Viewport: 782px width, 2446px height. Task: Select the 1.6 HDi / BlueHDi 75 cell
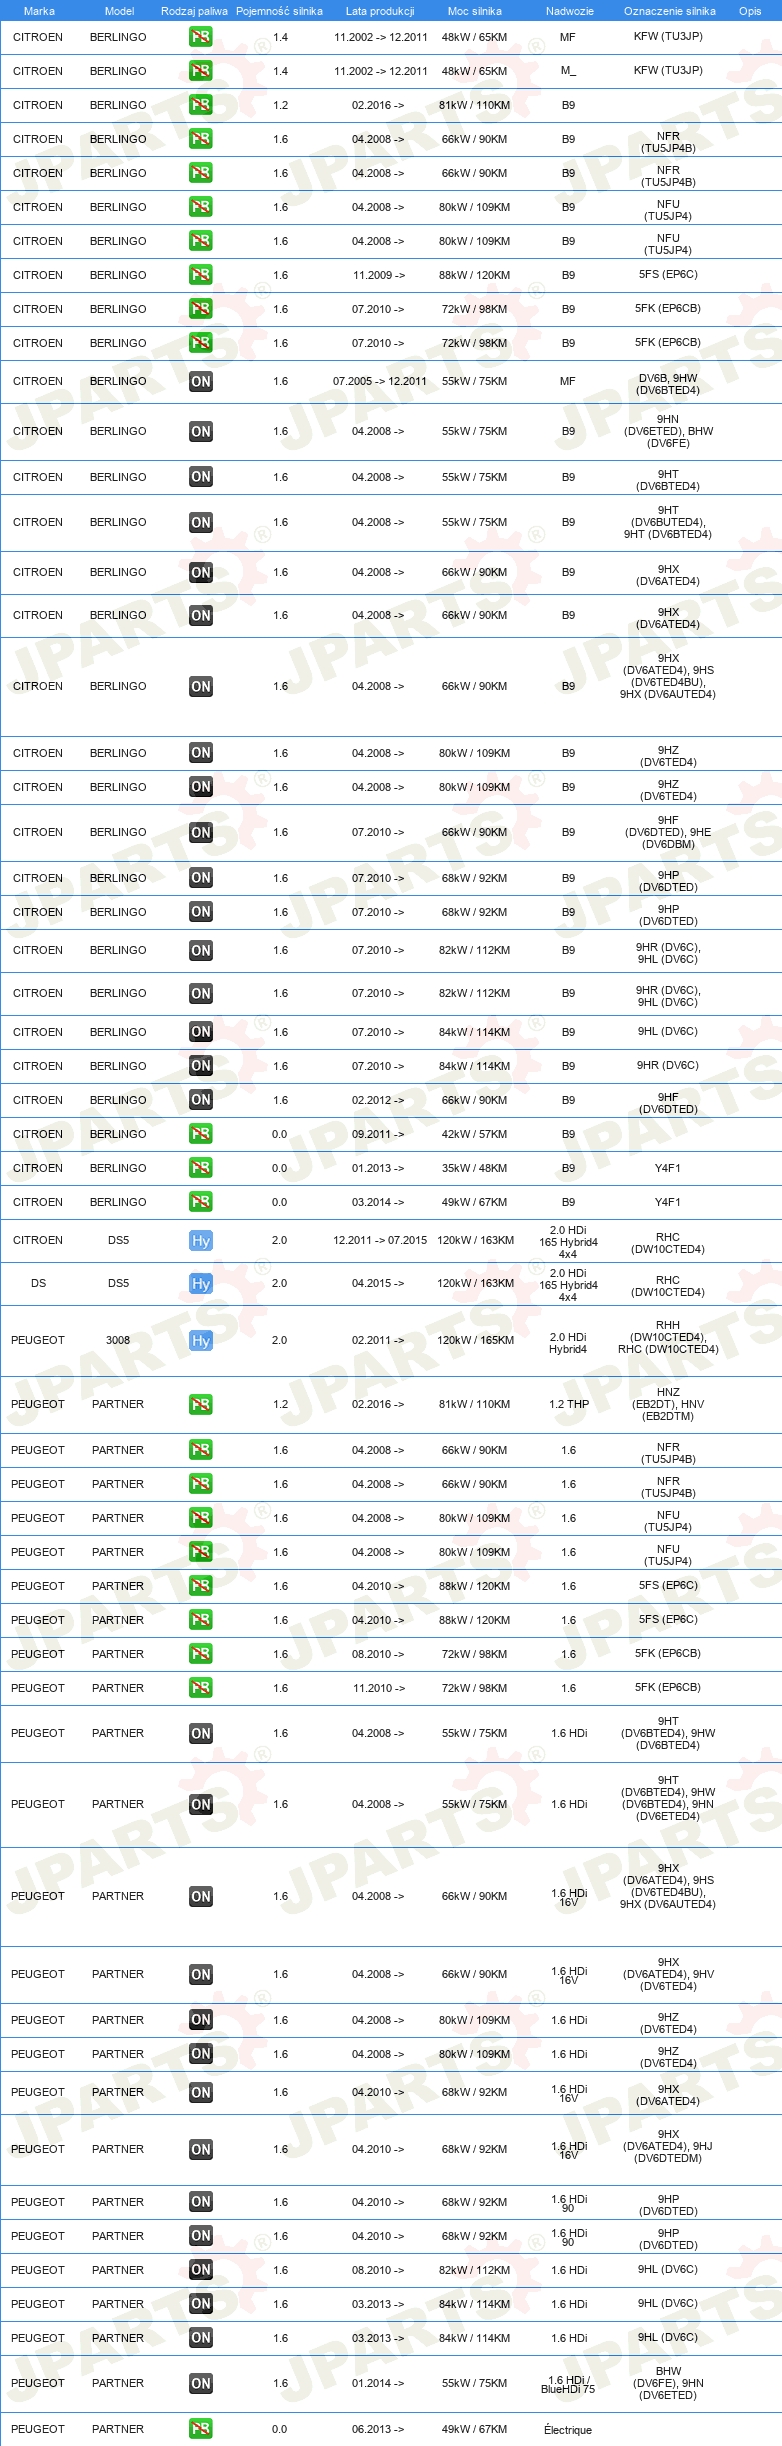568,2383
